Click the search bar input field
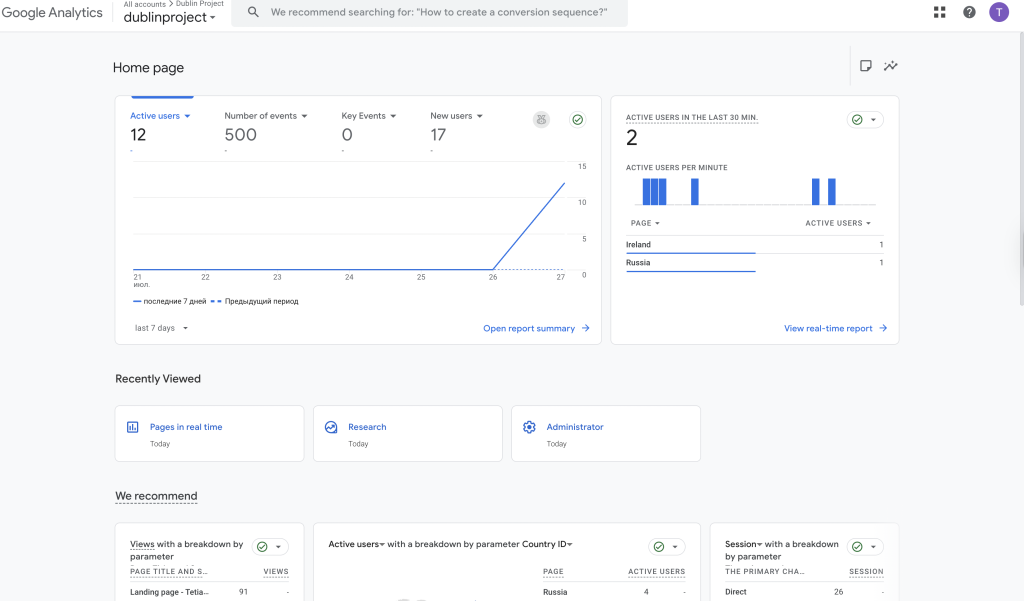 point(440,12)
